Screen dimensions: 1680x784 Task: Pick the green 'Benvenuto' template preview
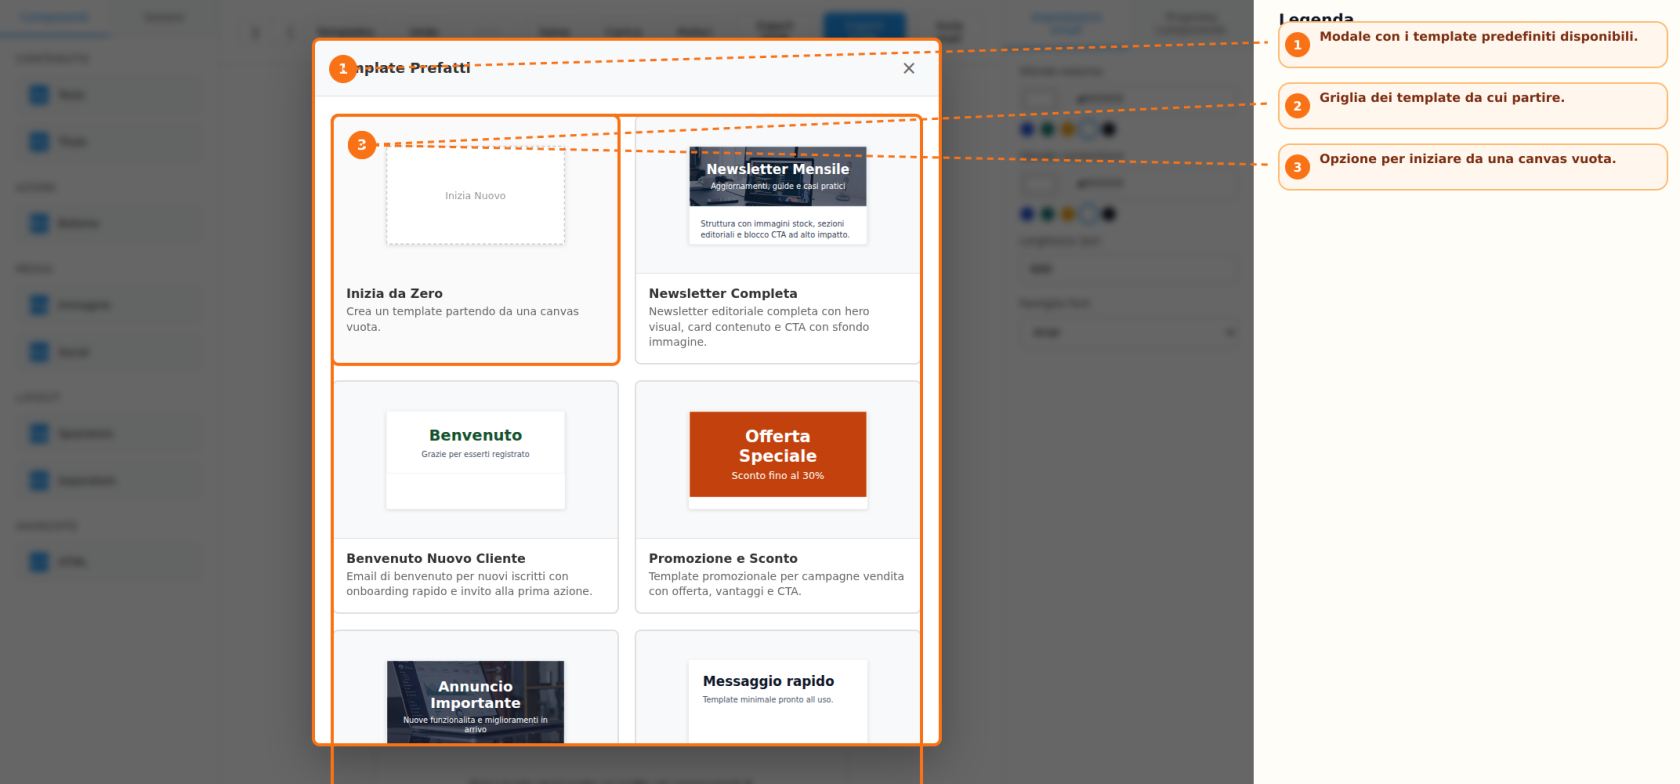point(476,460)
